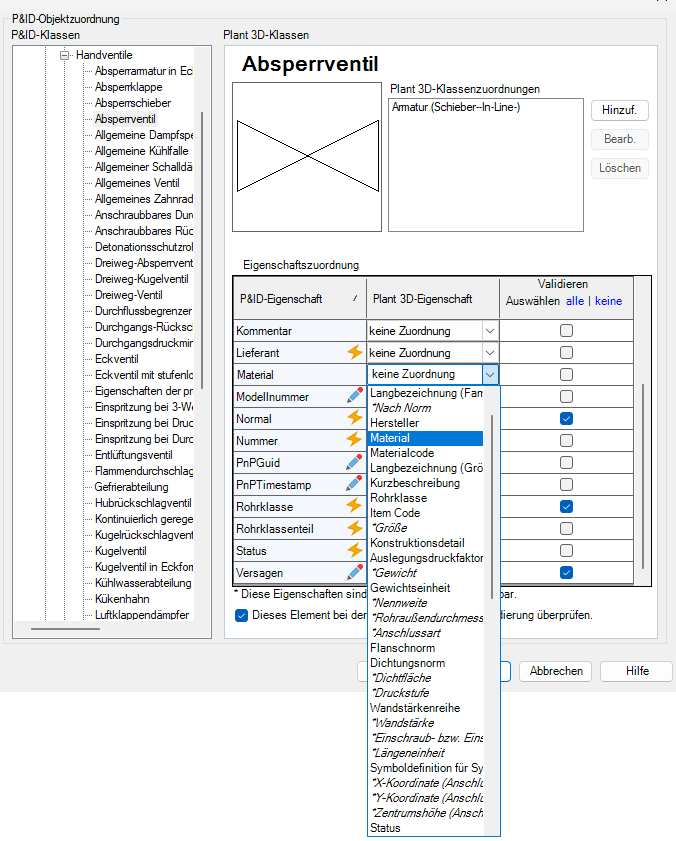
Task: Select Absperrklappe in the class tree
Action: pos(128,87)
